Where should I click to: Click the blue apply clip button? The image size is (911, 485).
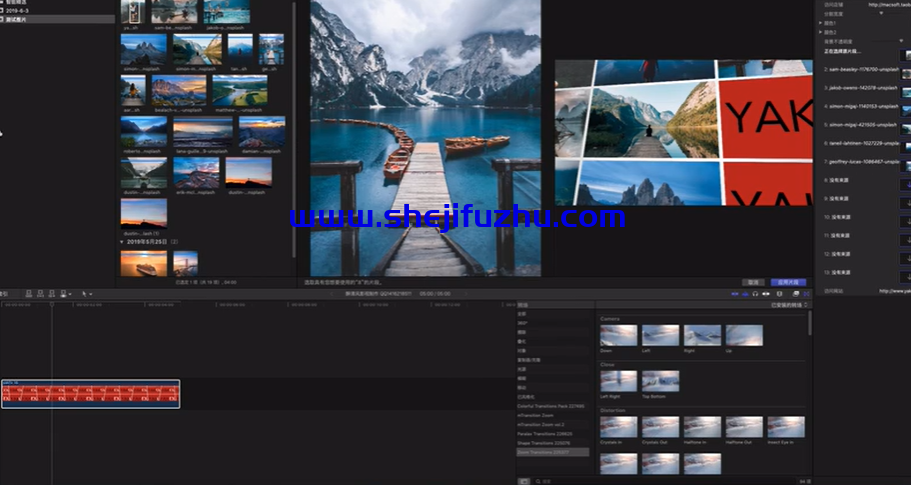coord(788,282)
